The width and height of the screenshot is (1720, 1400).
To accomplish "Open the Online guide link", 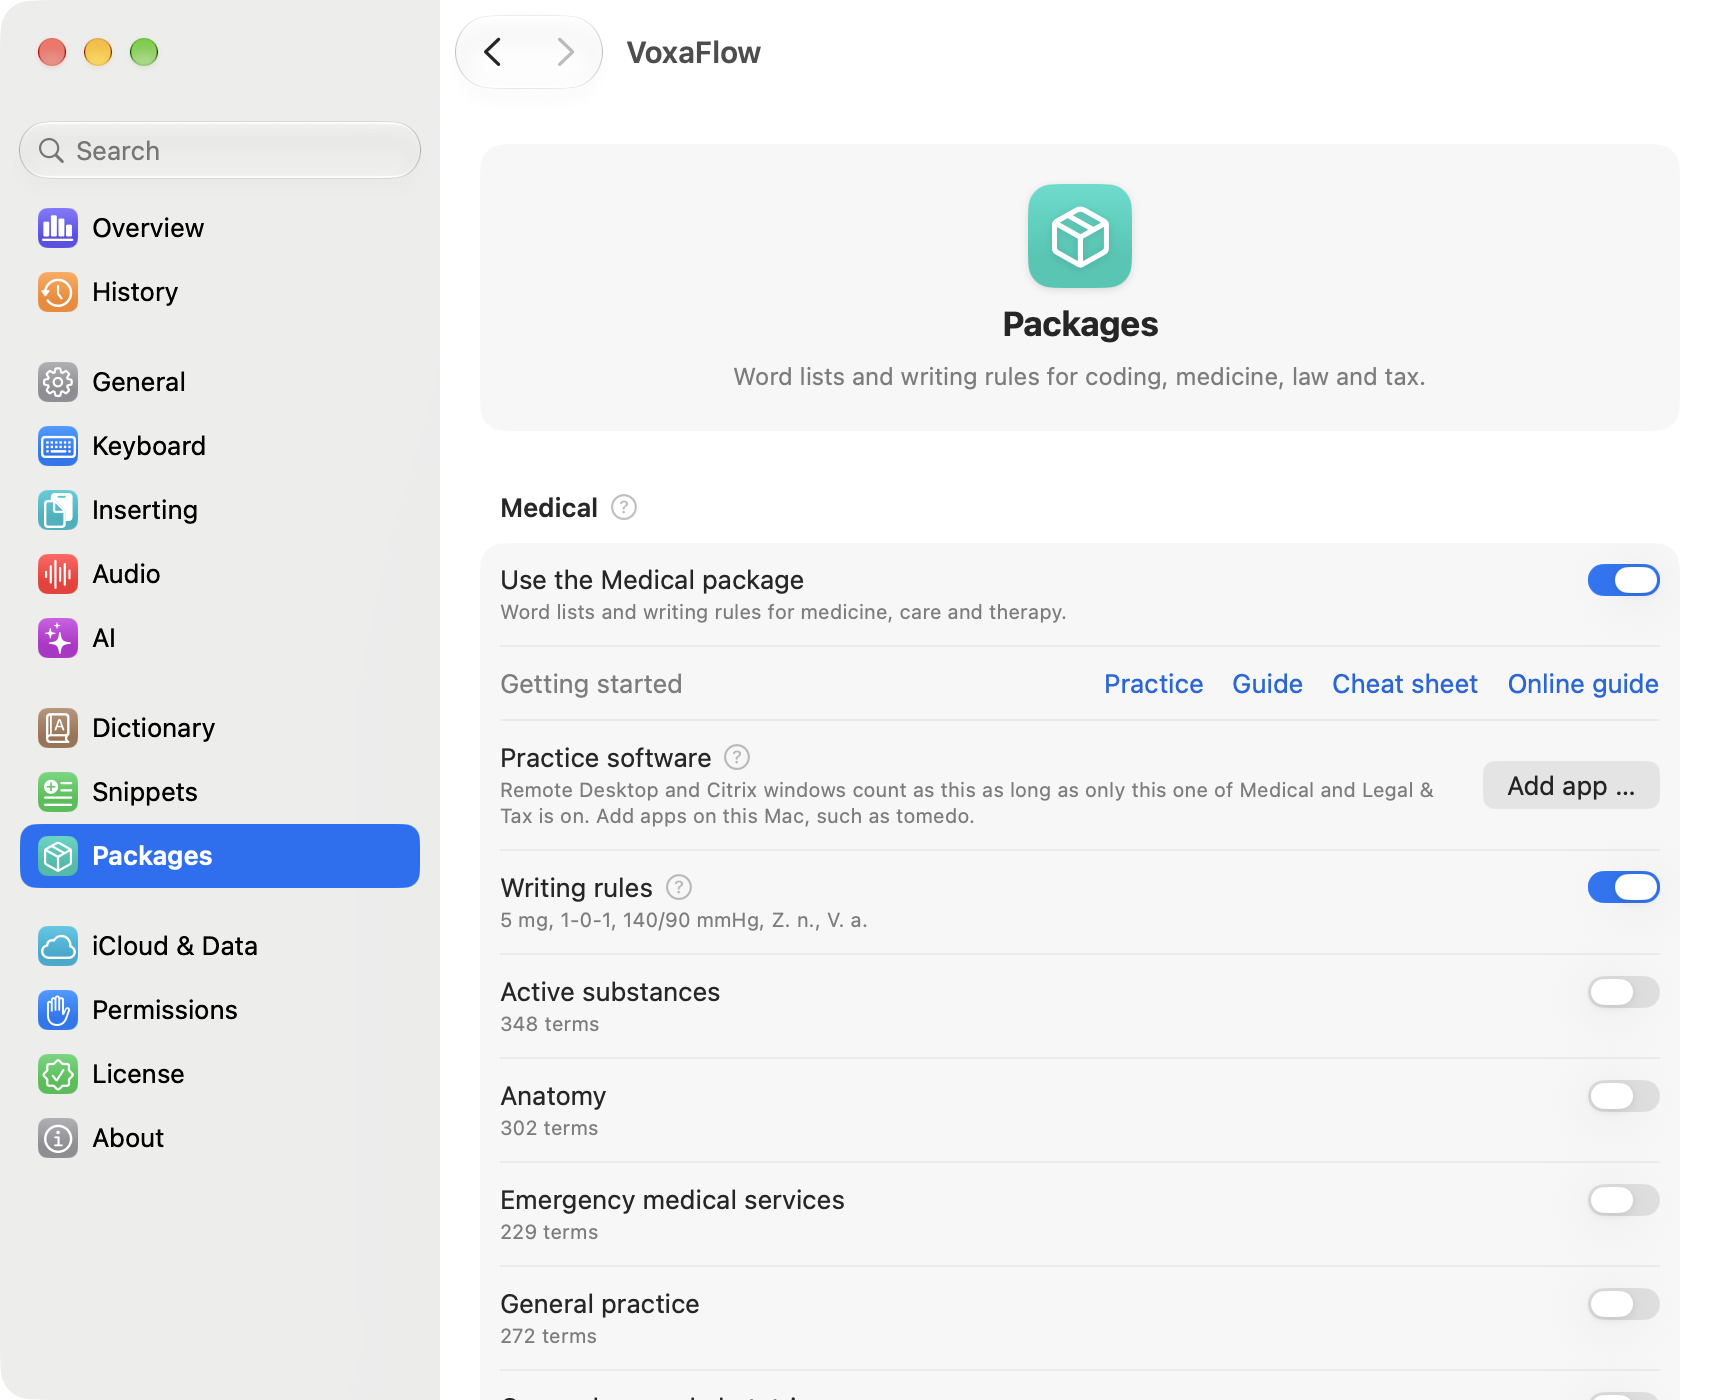I will coord(1583,684).
